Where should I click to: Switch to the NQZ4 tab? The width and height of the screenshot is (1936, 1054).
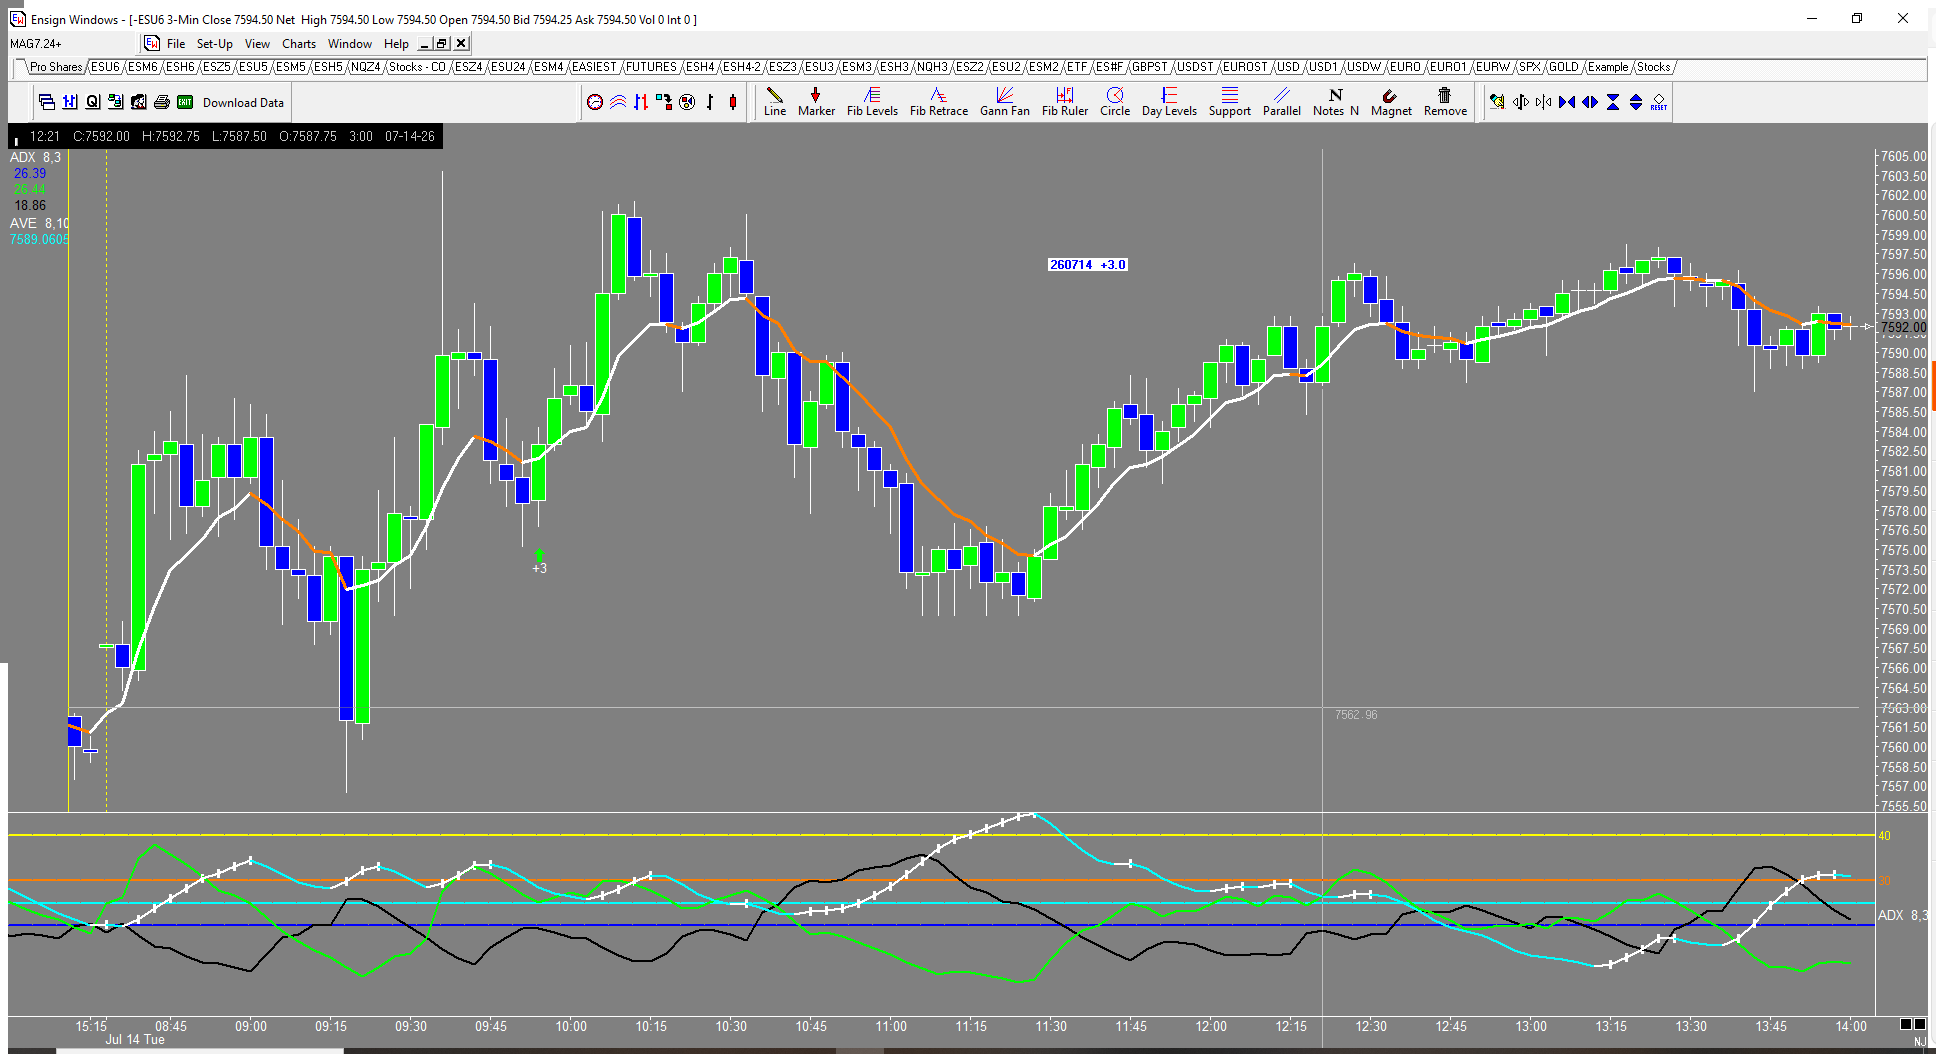point(365,67)
